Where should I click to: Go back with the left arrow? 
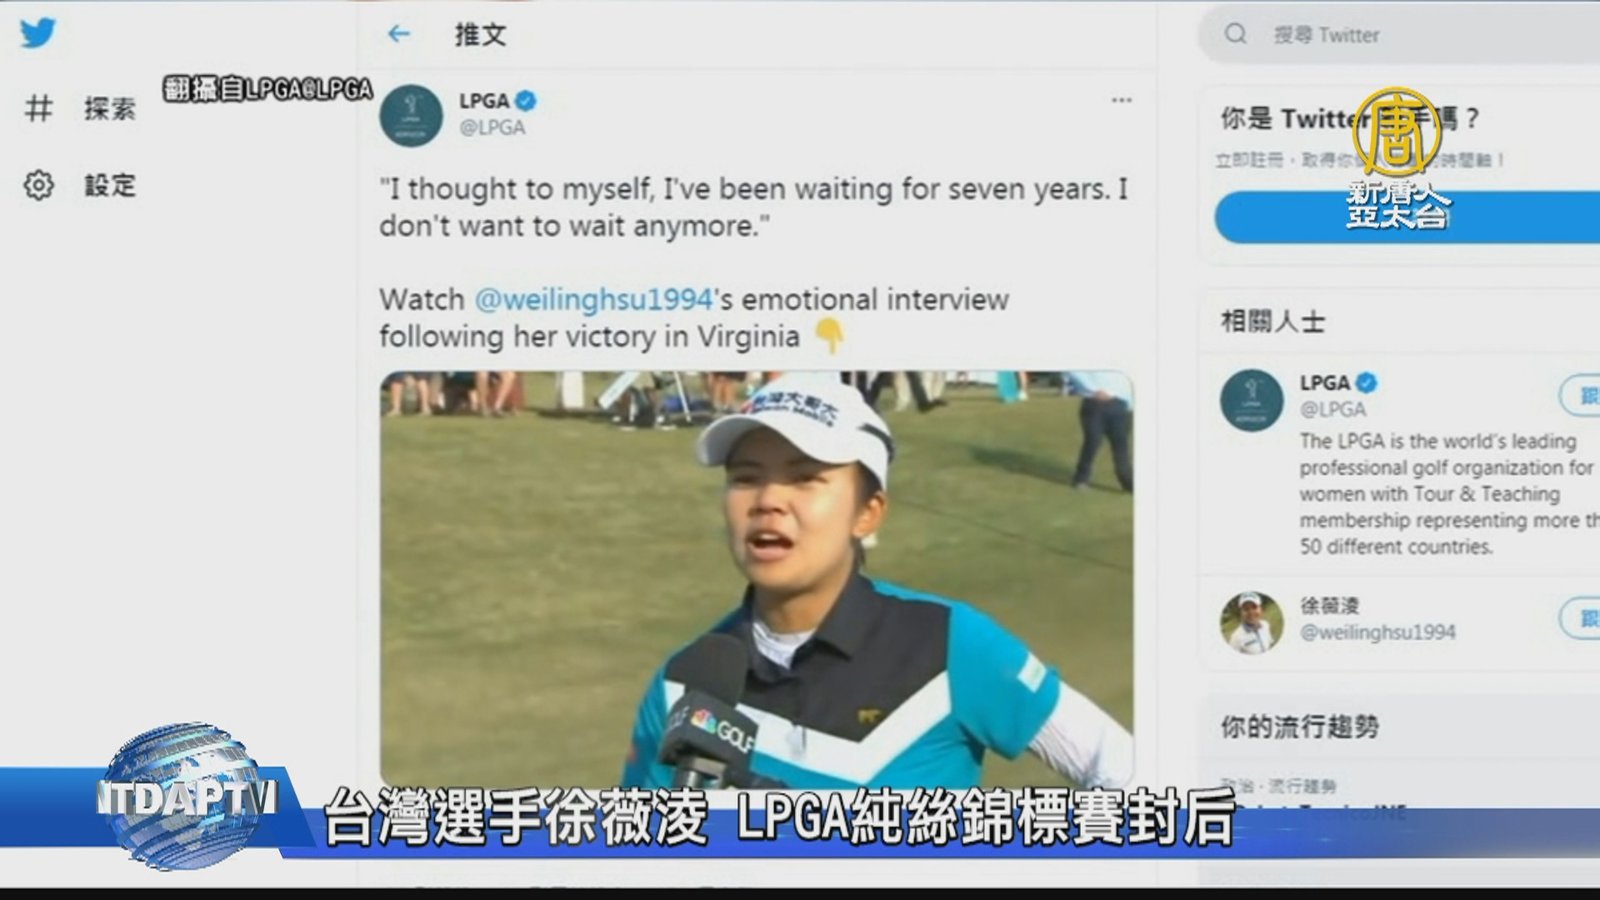tap(399, 34)
